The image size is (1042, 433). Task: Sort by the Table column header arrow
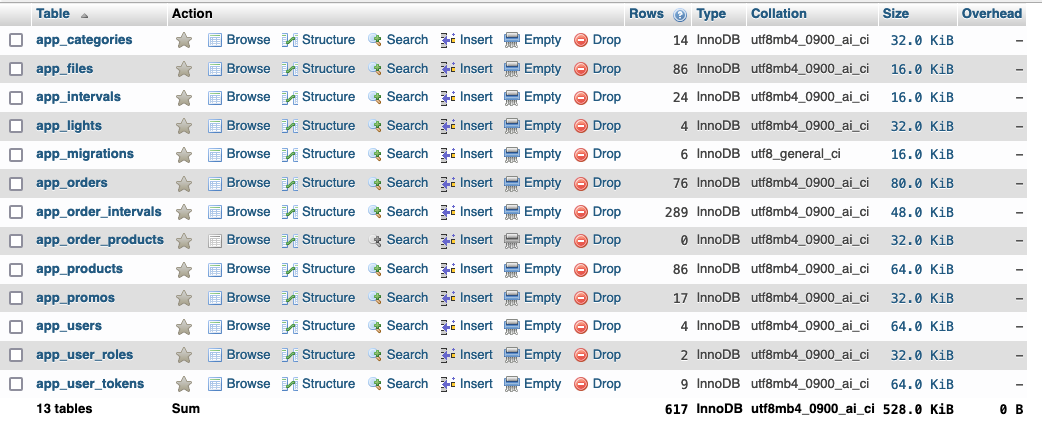pyautogui.click(x=84, y=15)
